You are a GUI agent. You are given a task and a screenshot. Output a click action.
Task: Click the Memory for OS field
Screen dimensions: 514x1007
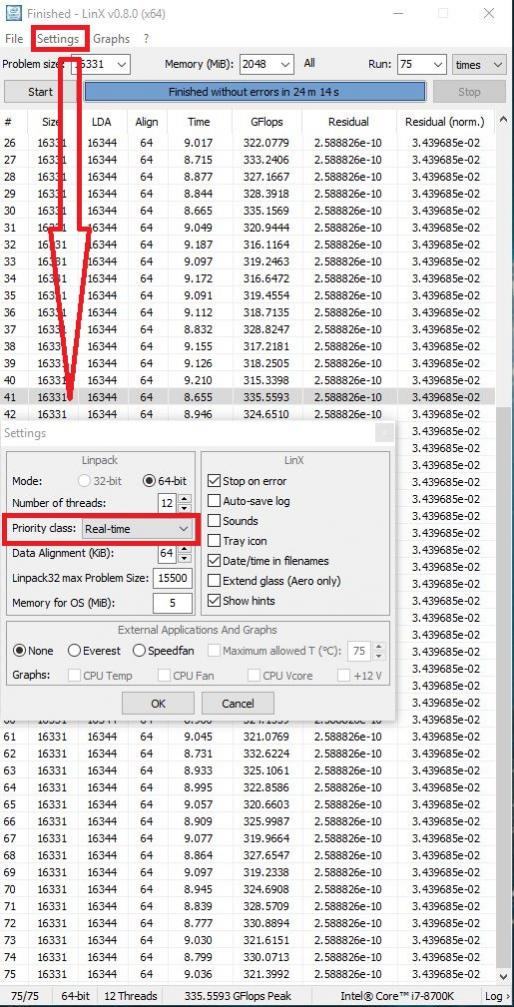point(172,603)
